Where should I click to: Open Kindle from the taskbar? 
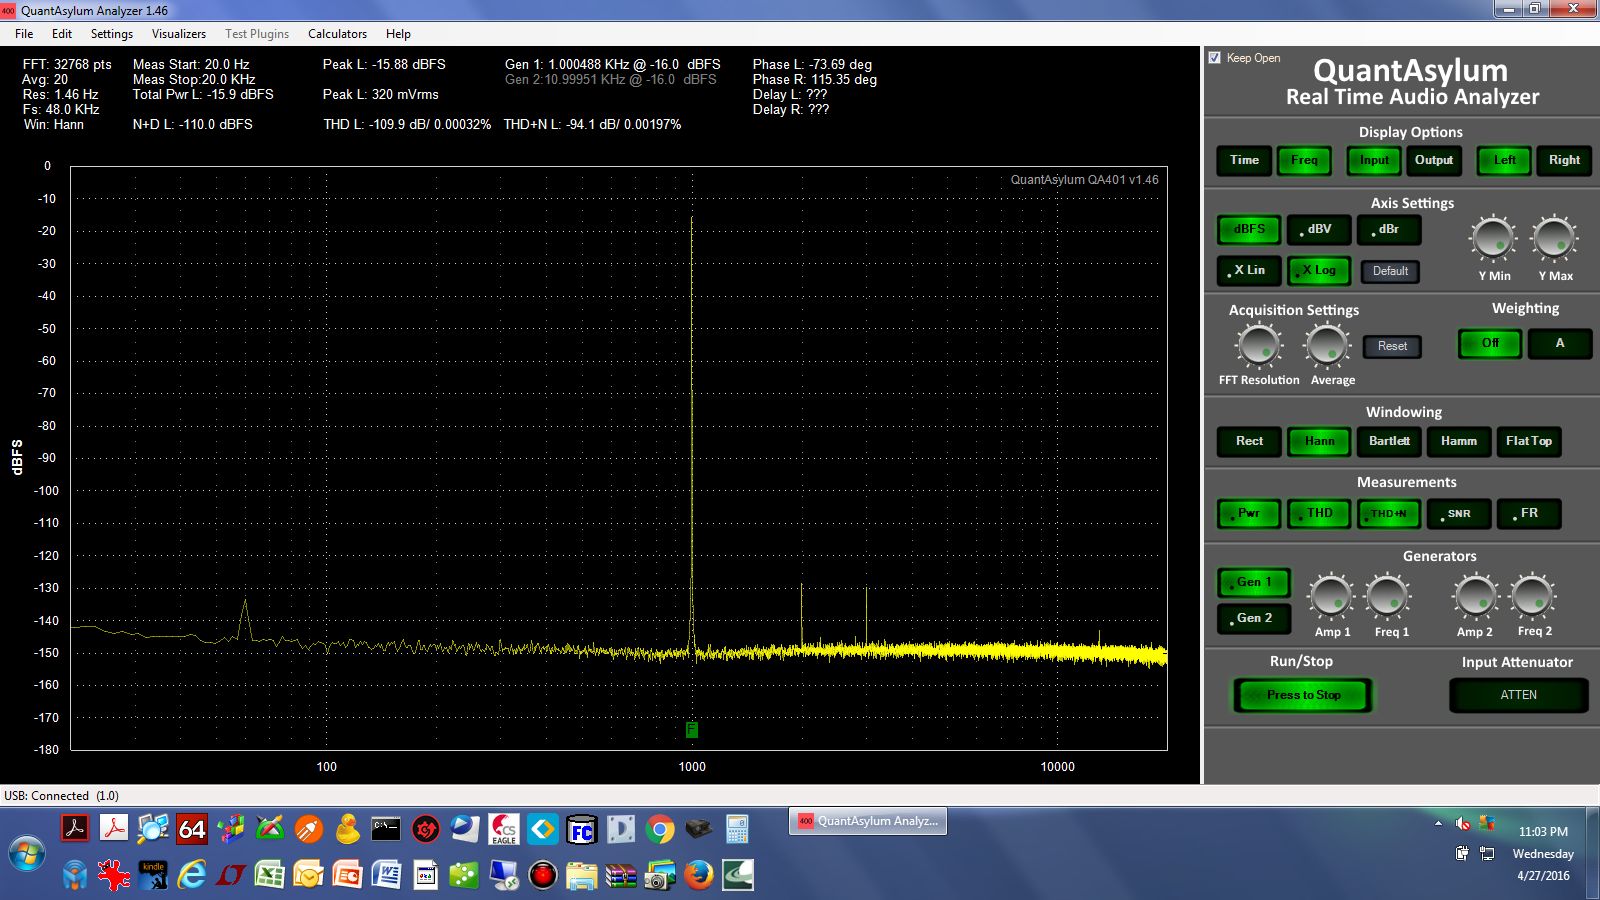tap(152, 875)
